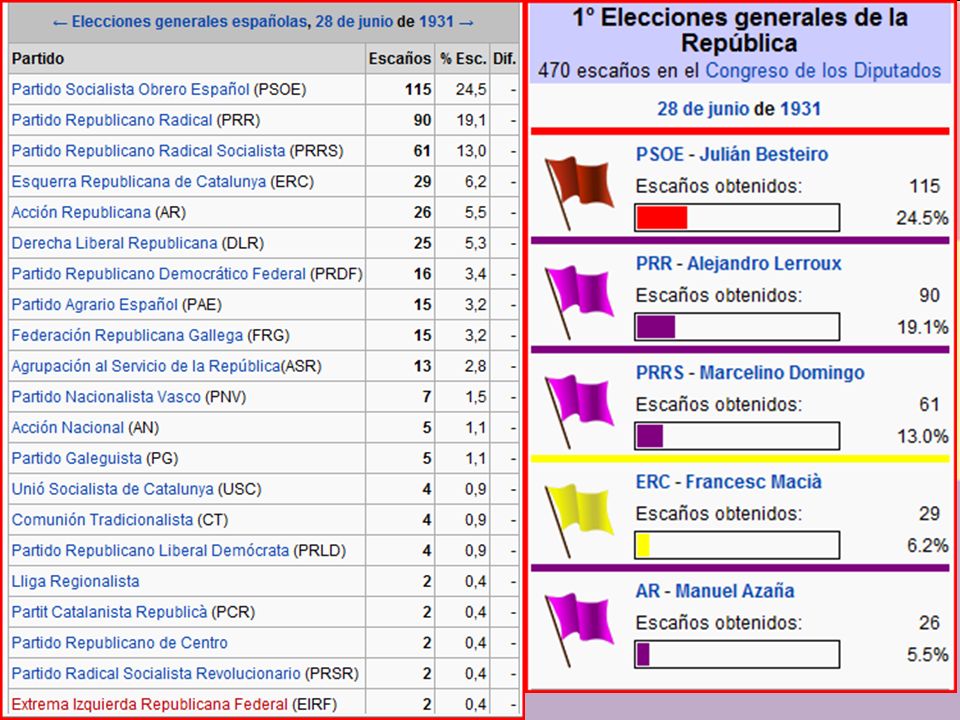Open ERC link in infobox

point(653,482)
